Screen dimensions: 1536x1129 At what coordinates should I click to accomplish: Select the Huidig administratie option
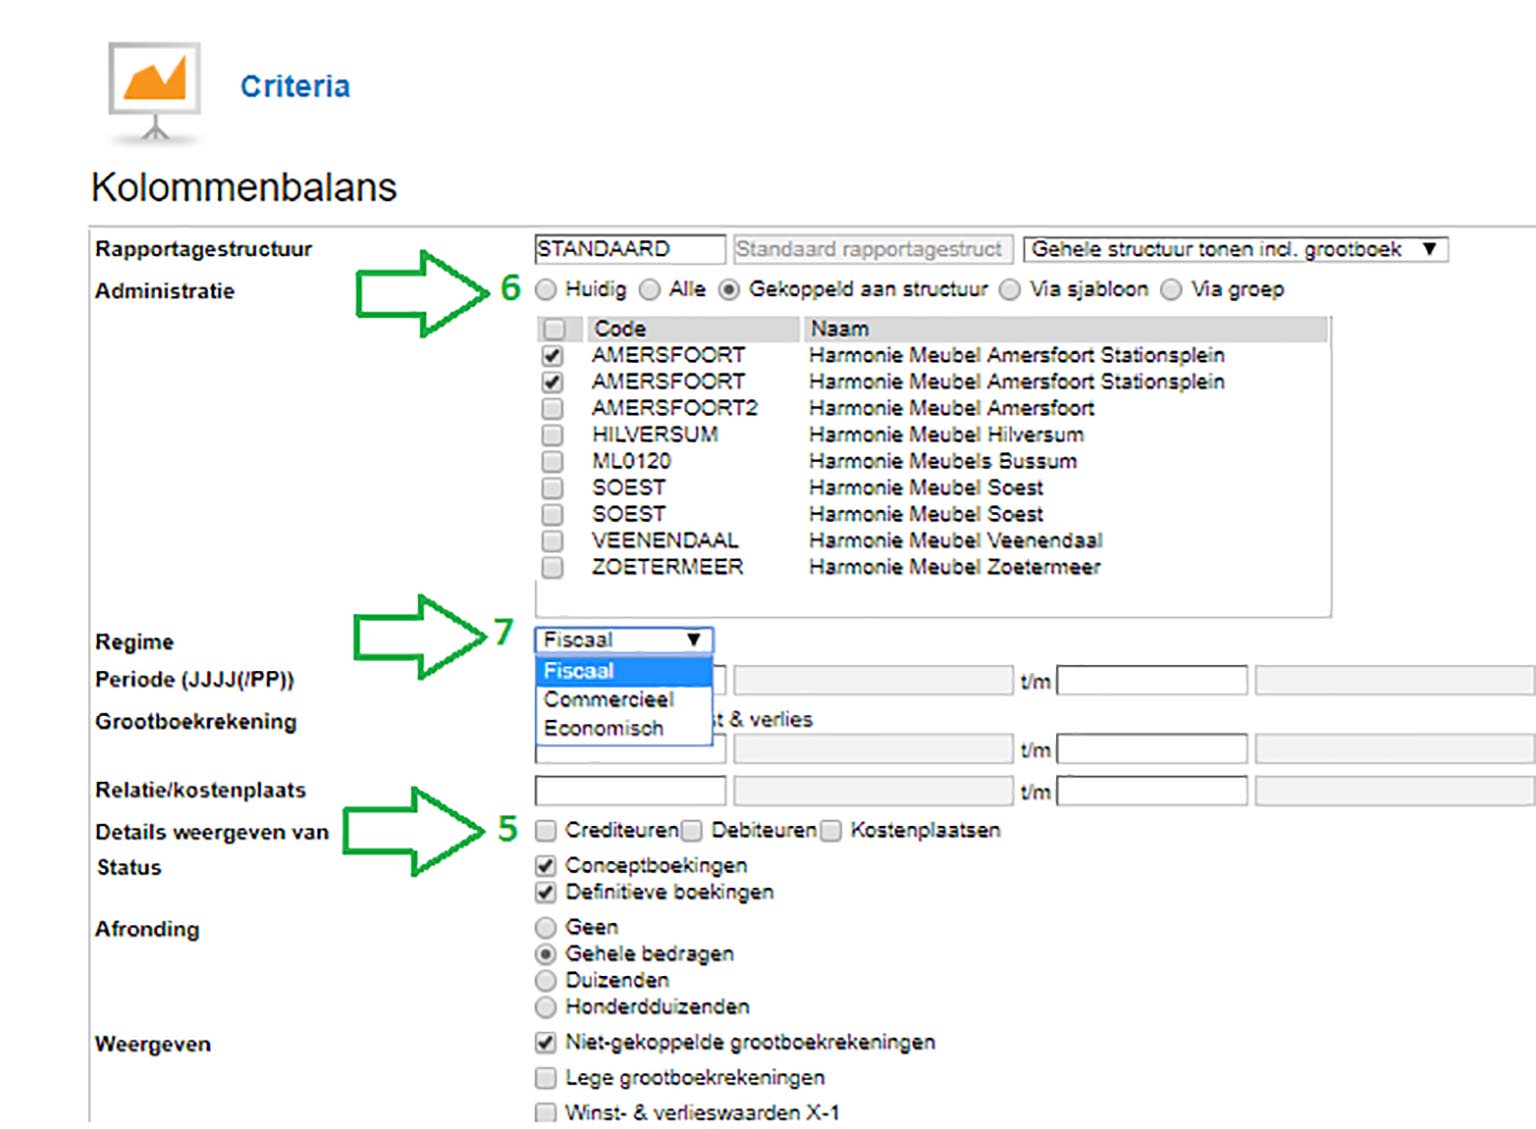(x=546, y=290)
